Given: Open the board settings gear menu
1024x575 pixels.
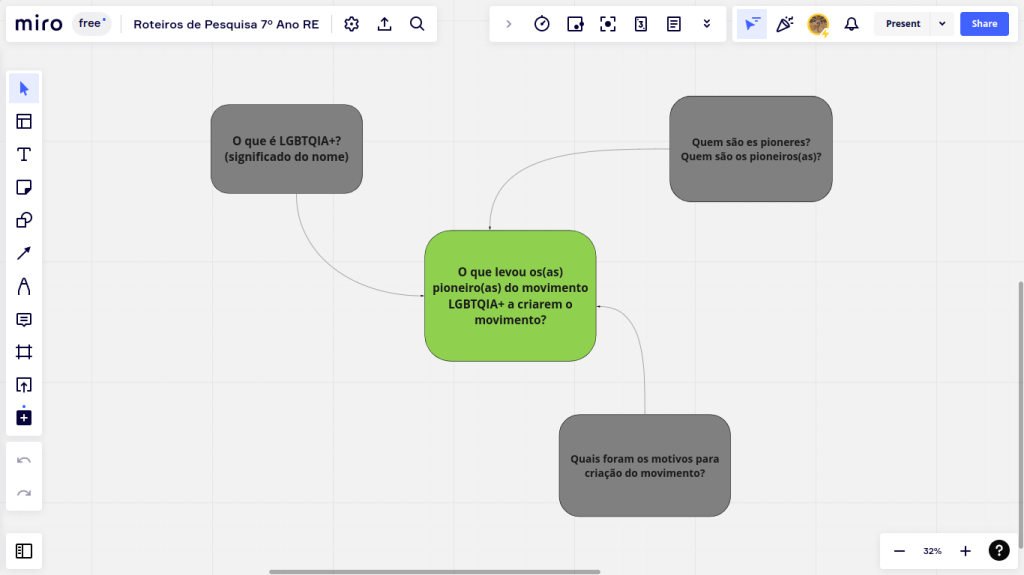Looking at the screenshot, I should tap(351, 24).
